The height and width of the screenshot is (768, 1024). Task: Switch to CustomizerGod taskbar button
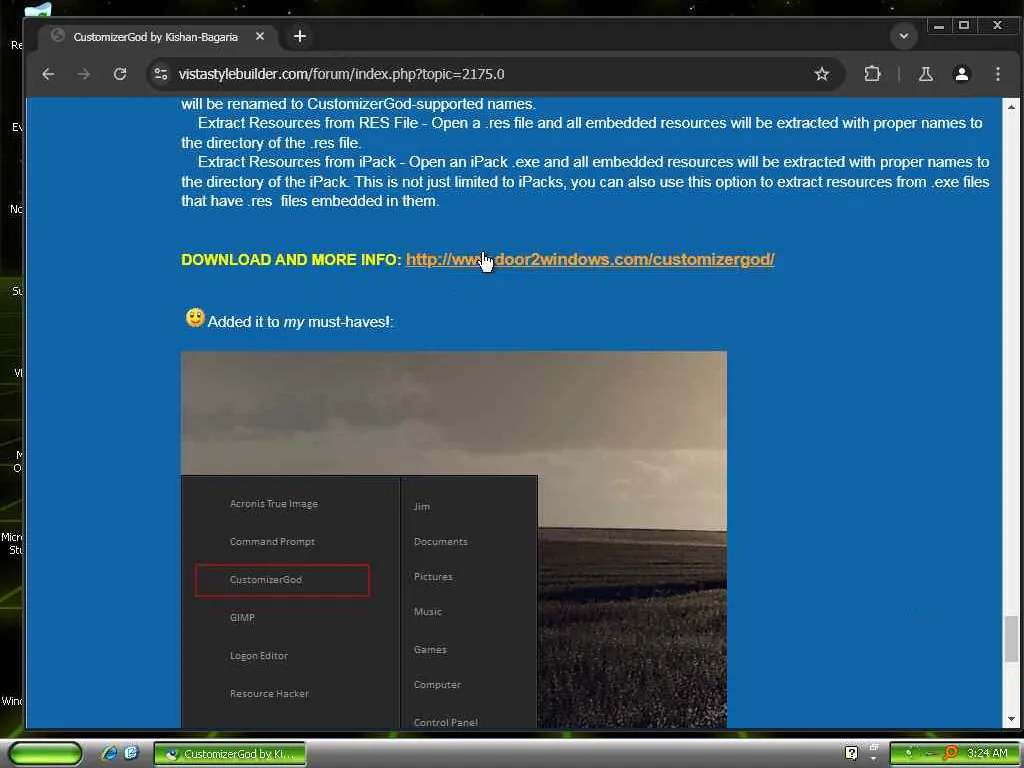point(230,754)
